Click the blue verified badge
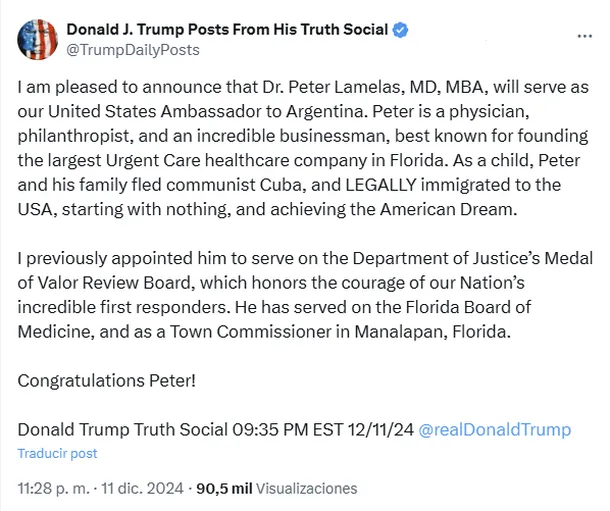This screenshot has width=610, height=511. coord(401,30)
